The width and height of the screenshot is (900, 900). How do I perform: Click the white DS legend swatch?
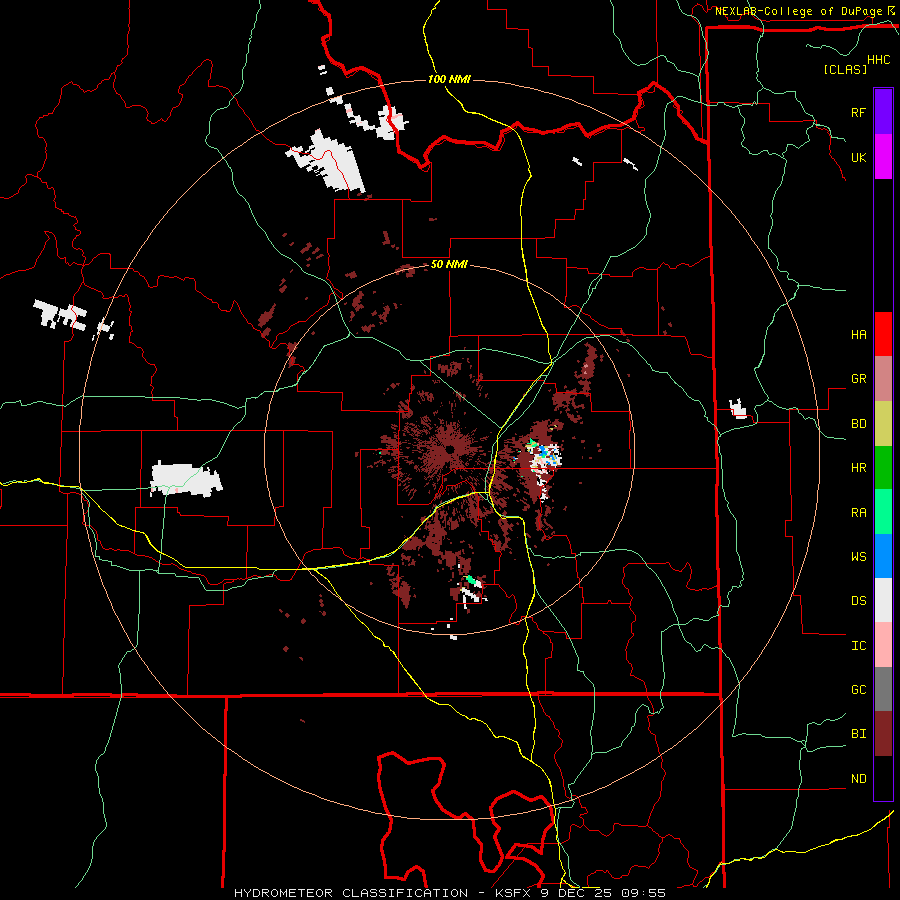pyautogui.click(x=883, y=600)
